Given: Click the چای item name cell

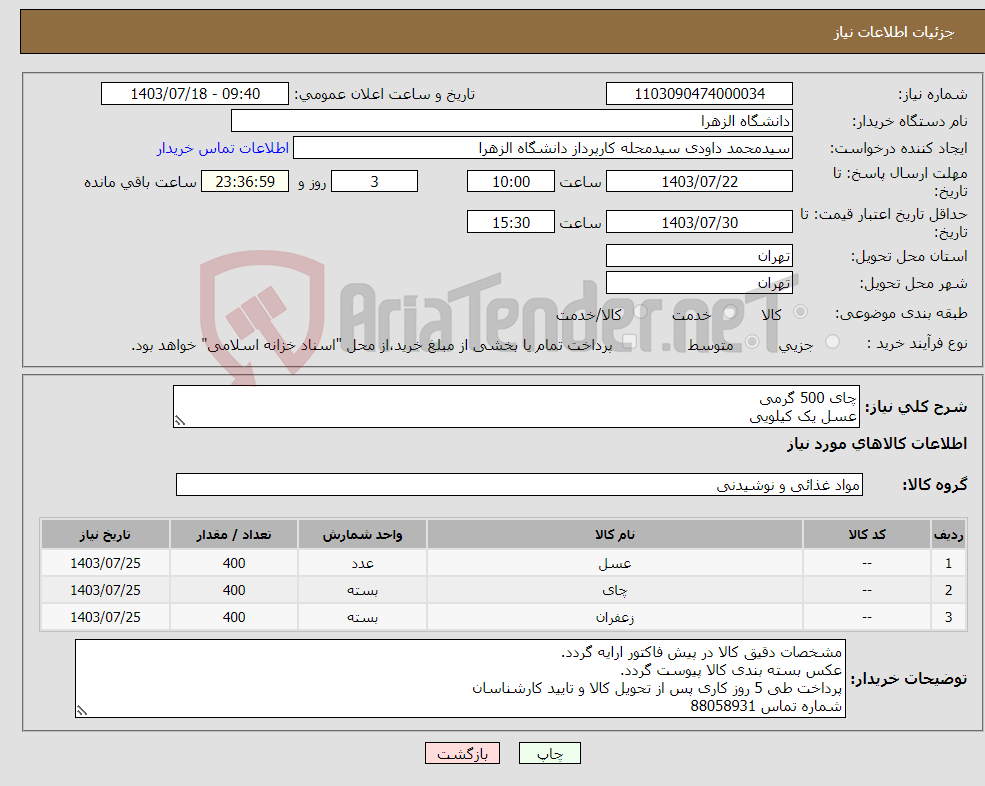Looking at the screenshot, I should tap(615, 590).
